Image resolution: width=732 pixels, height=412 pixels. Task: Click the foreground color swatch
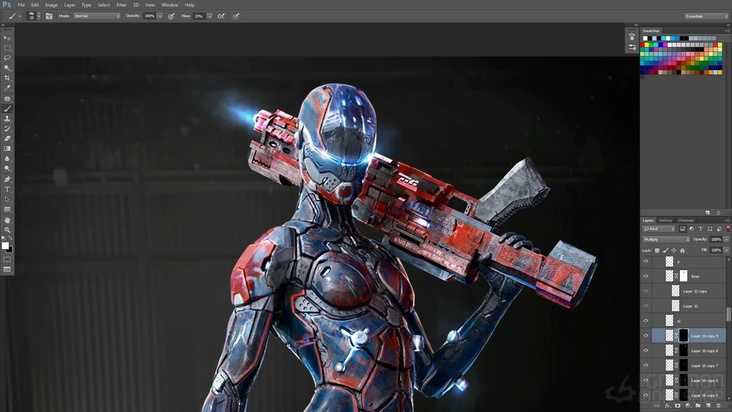click(5, 245)
